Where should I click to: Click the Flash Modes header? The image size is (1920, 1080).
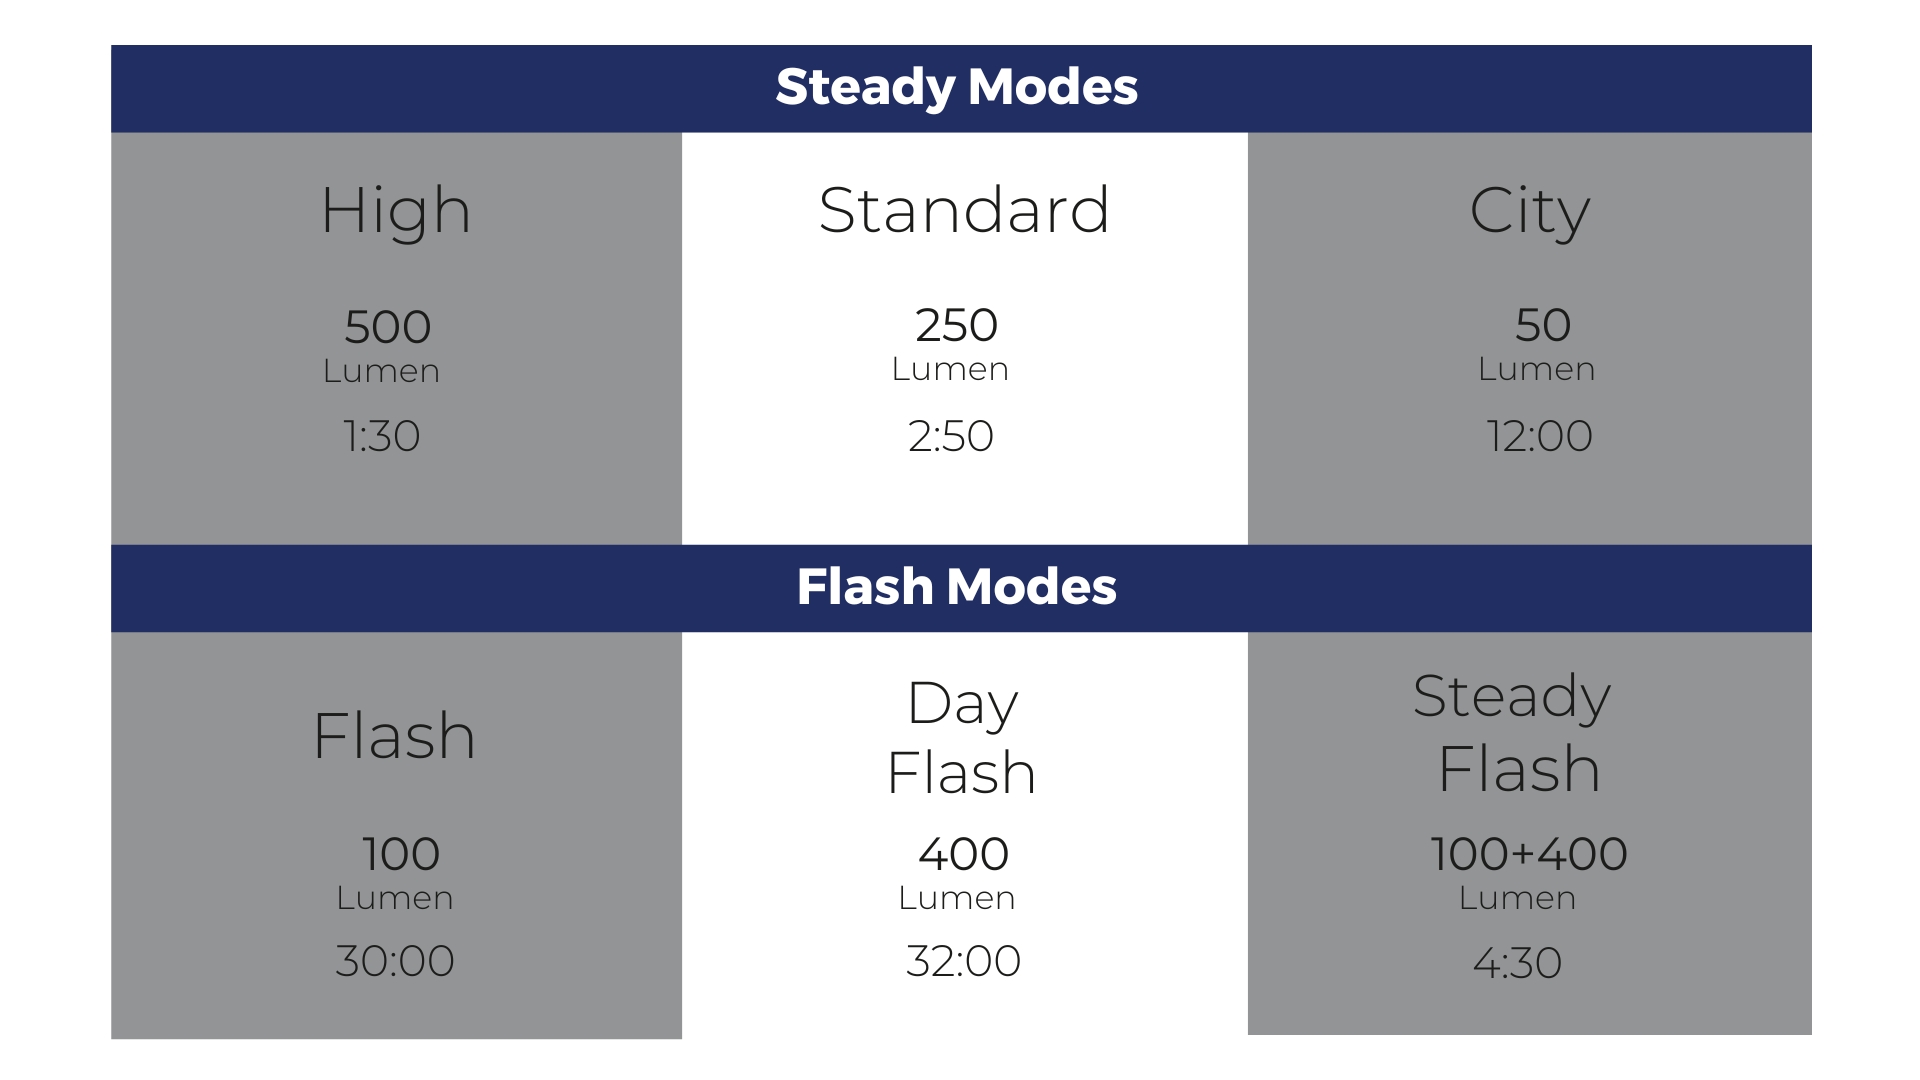pos(957,587)
